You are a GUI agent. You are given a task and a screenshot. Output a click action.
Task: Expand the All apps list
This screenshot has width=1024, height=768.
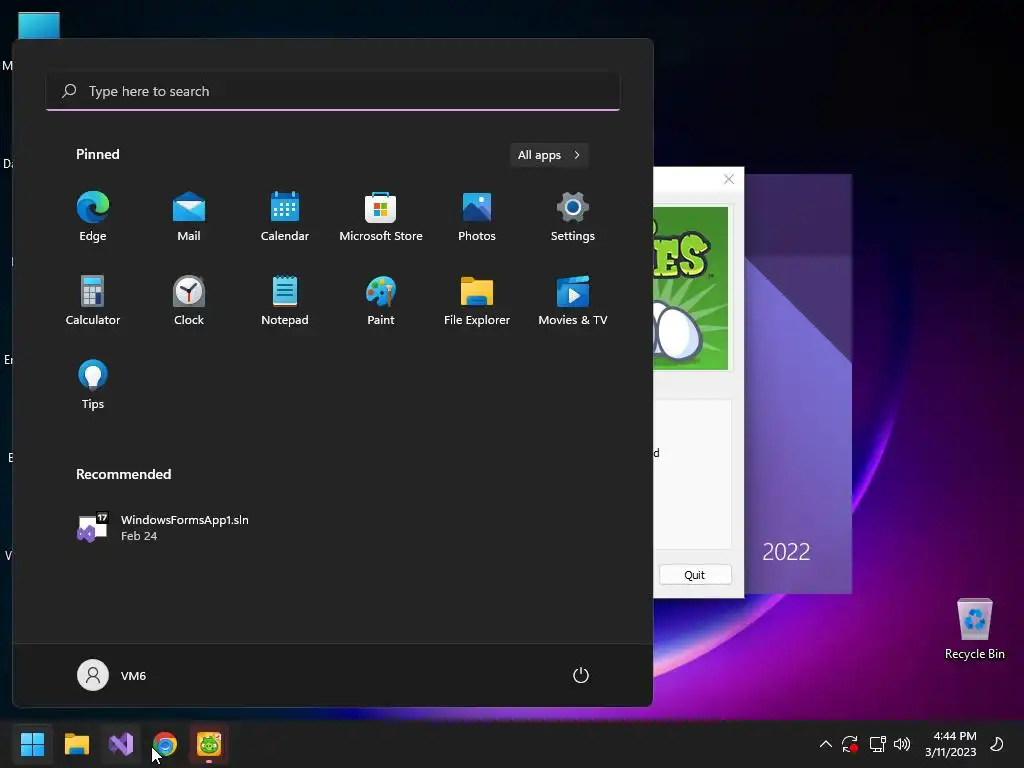[549, 155]
